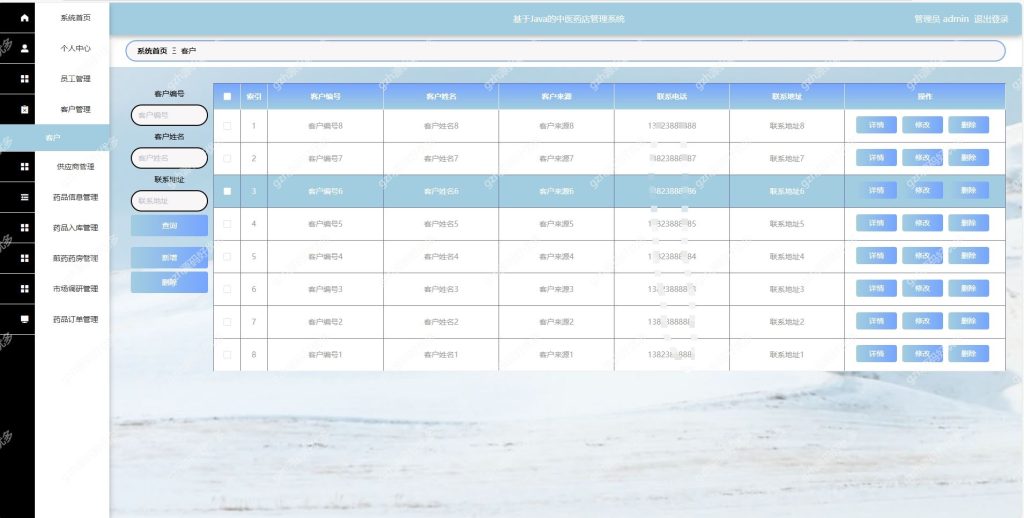Click the monitor icon beside 药品订单管理
The height and width of the screenshot is (518, 1024).
[x=24, y=319]
